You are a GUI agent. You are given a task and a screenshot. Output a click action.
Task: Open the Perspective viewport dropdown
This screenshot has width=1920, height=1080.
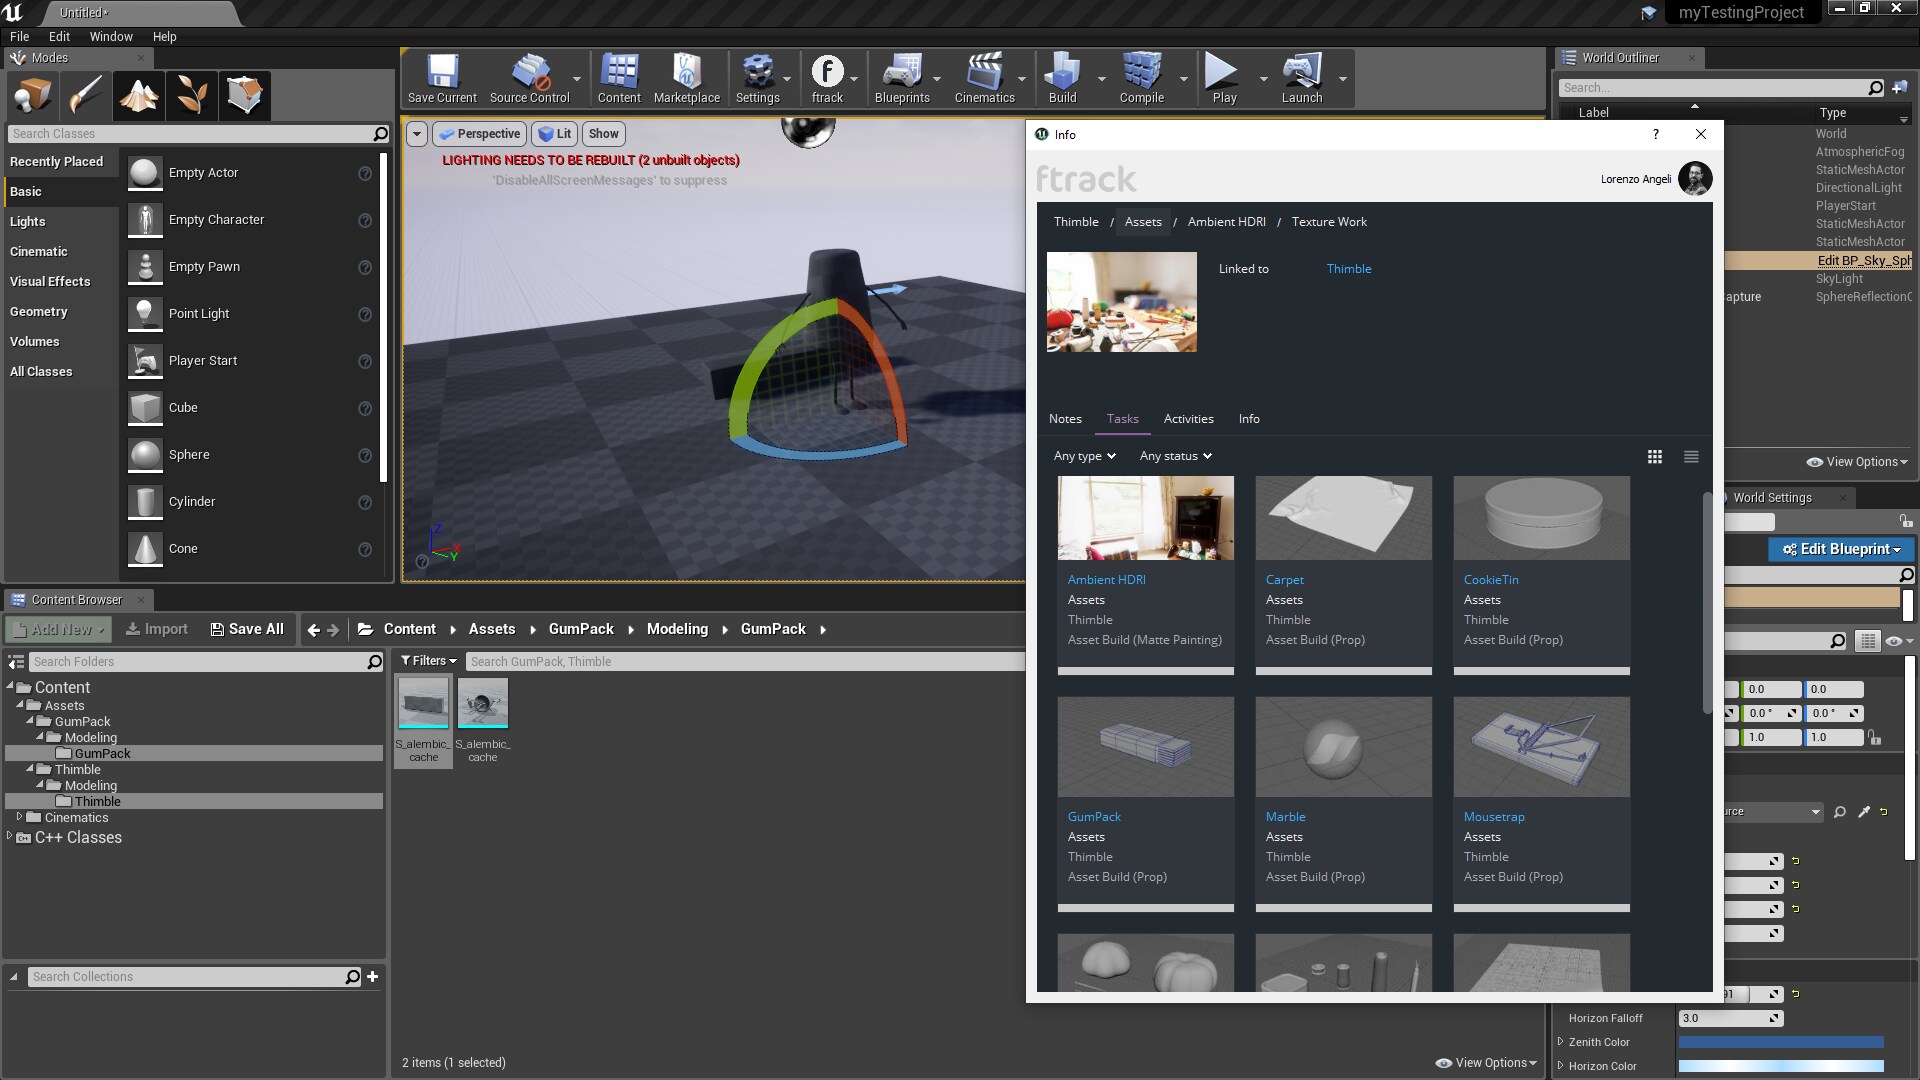(x=479, y=133)
